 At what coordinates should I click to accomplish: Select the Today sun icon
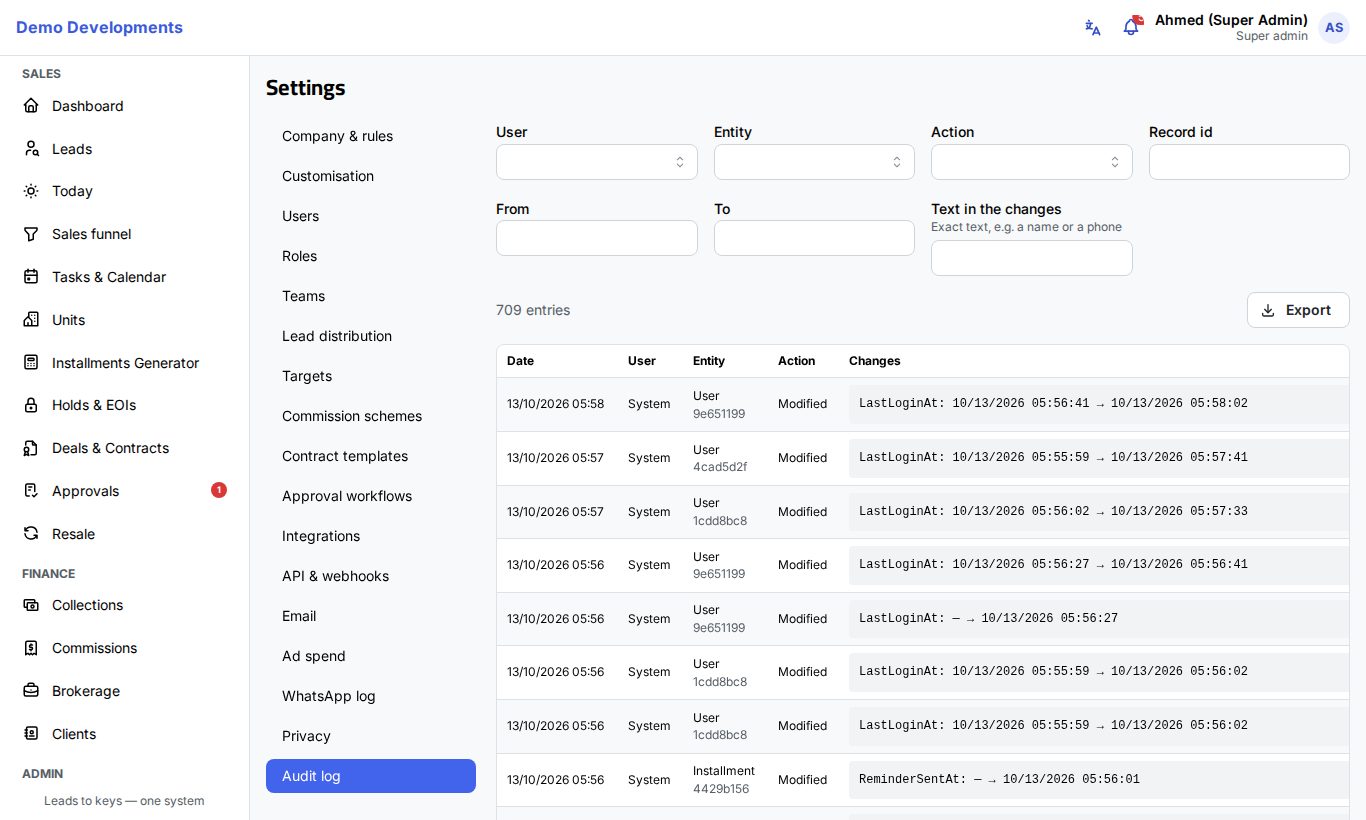(31, 191)
